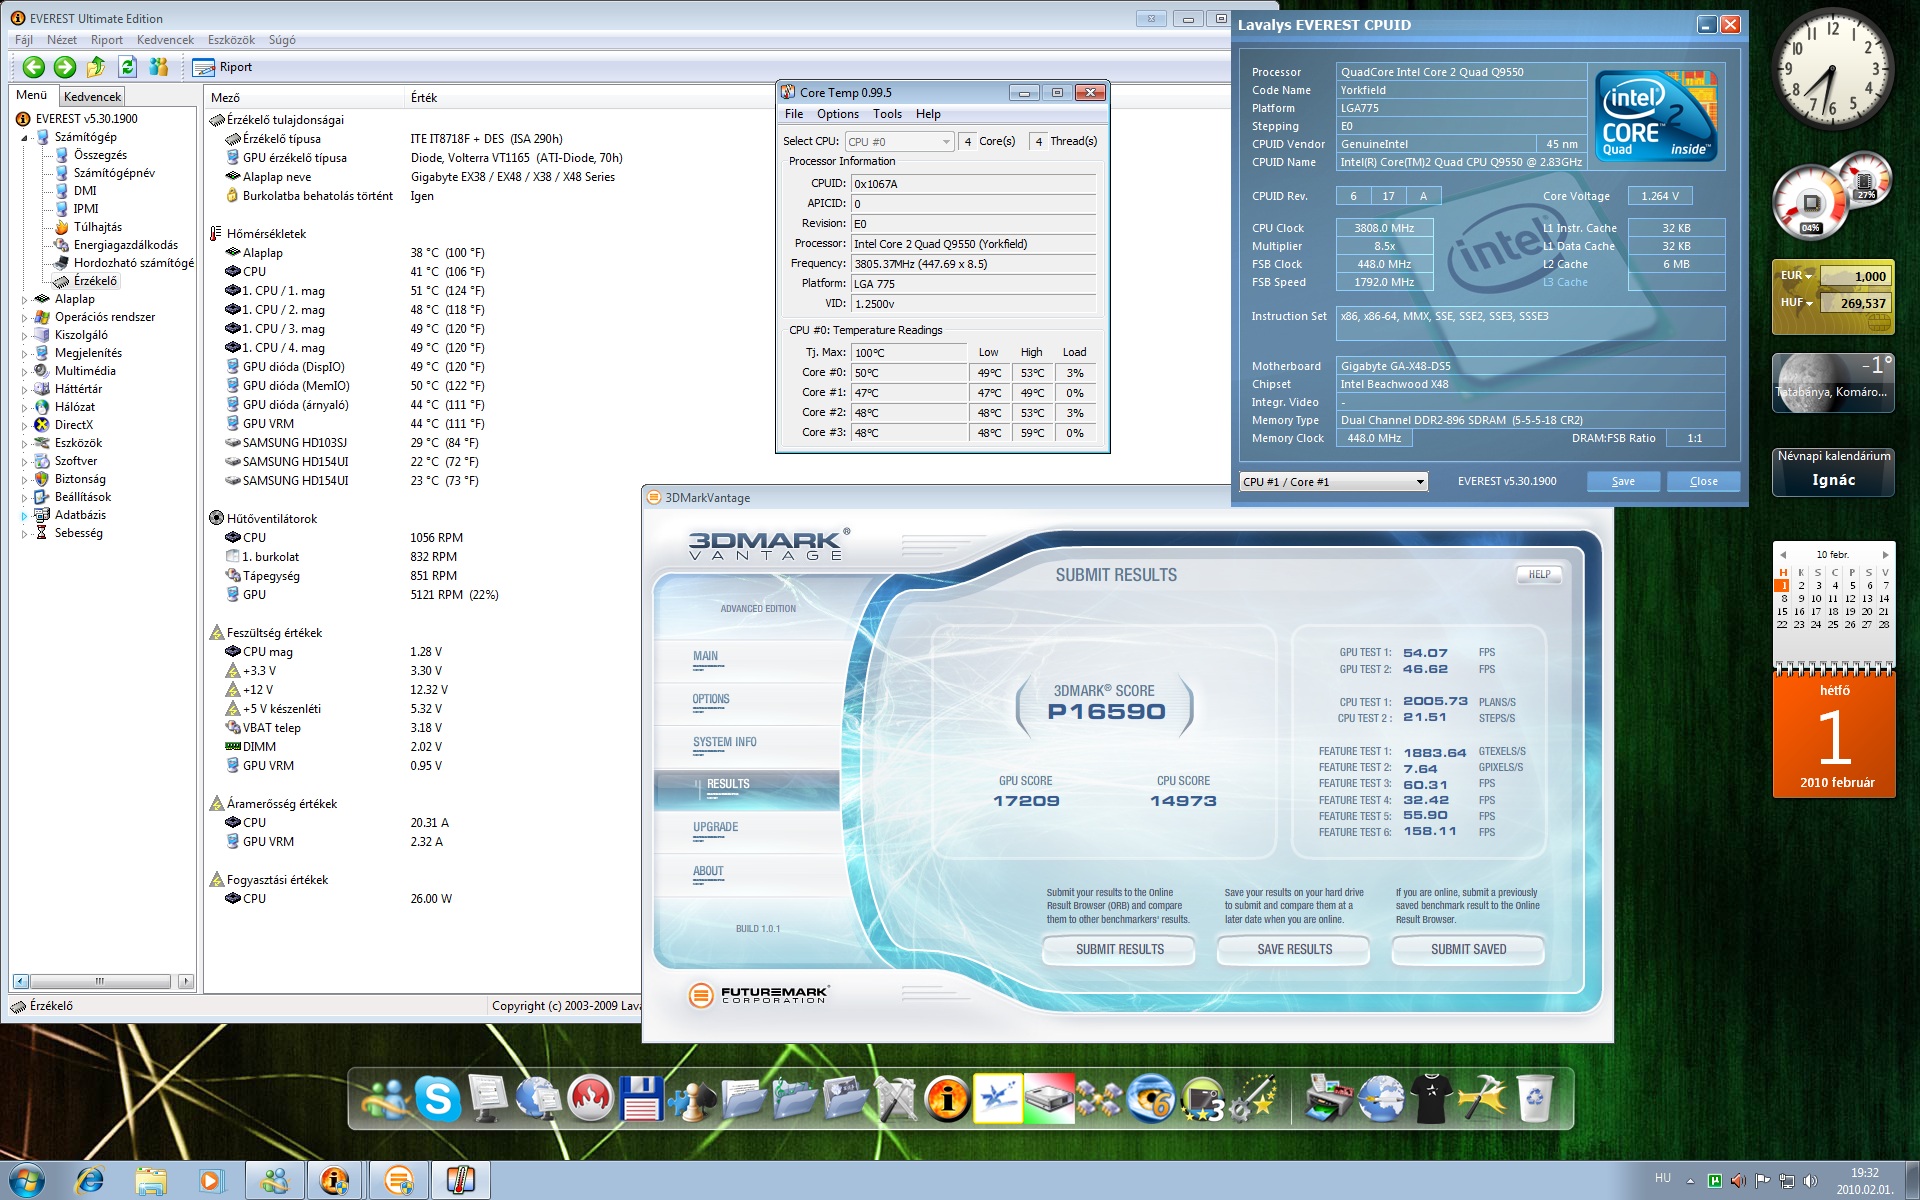Go to next month on the calendar gadget

(x=1885, y=555)
